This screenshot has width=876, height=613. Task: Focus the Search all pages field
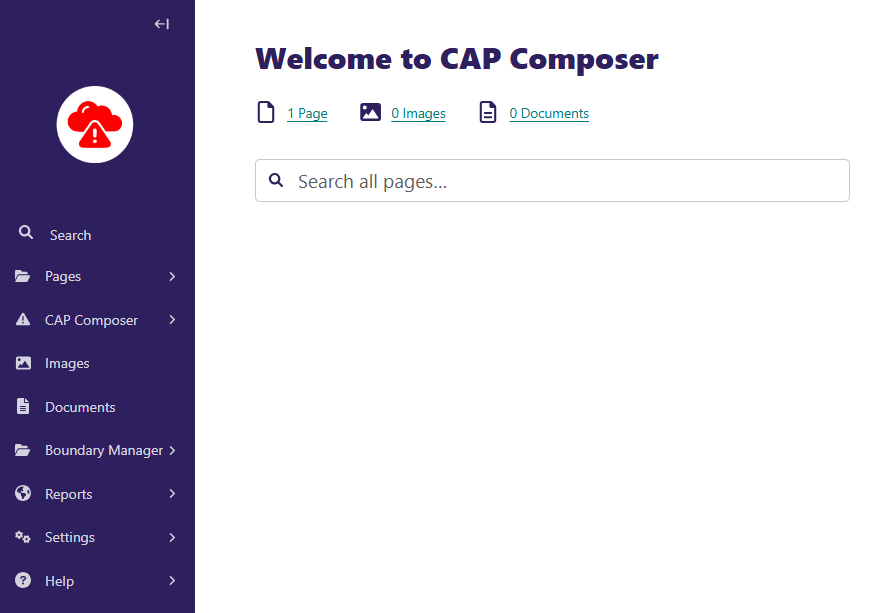553,180
